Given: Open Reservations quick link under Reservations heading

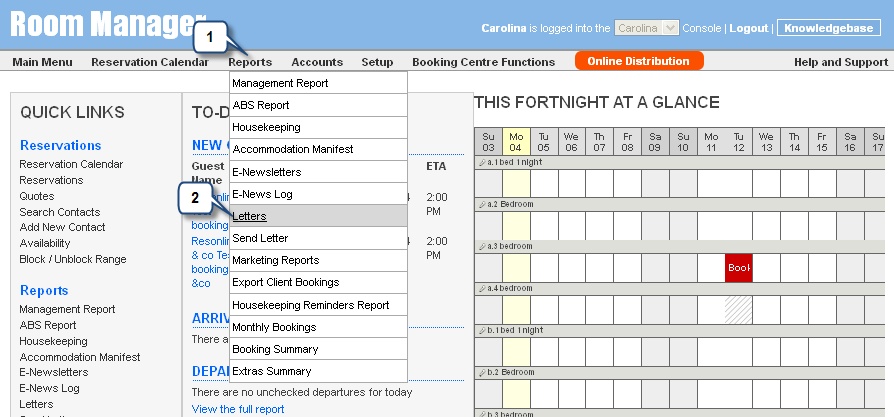Looking at the screenshot, I should pyautogui.click(x=51, y=180).
